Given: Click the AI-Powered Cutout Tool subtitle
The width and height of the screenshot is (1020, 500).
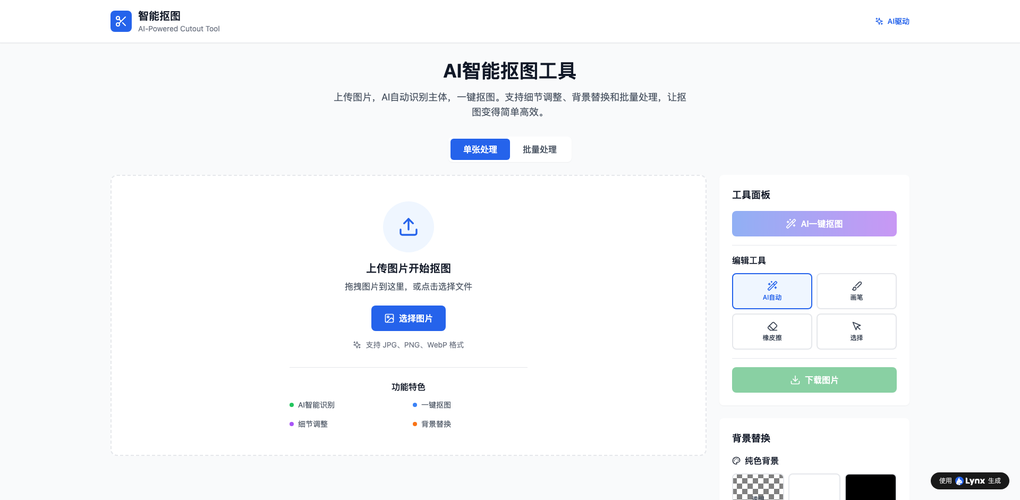Looking at the screenshot, I should pos(179,29).
